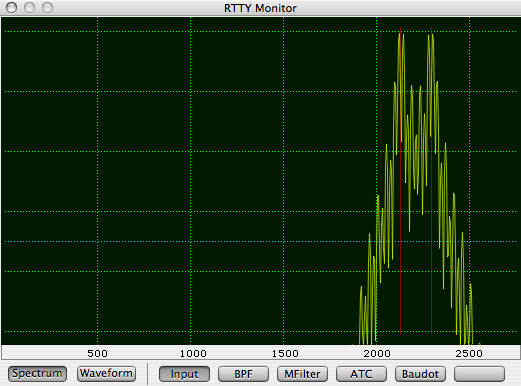Screen dimensions: 521x386
Task: Click the blank button after Baudot
Action: 479,374
